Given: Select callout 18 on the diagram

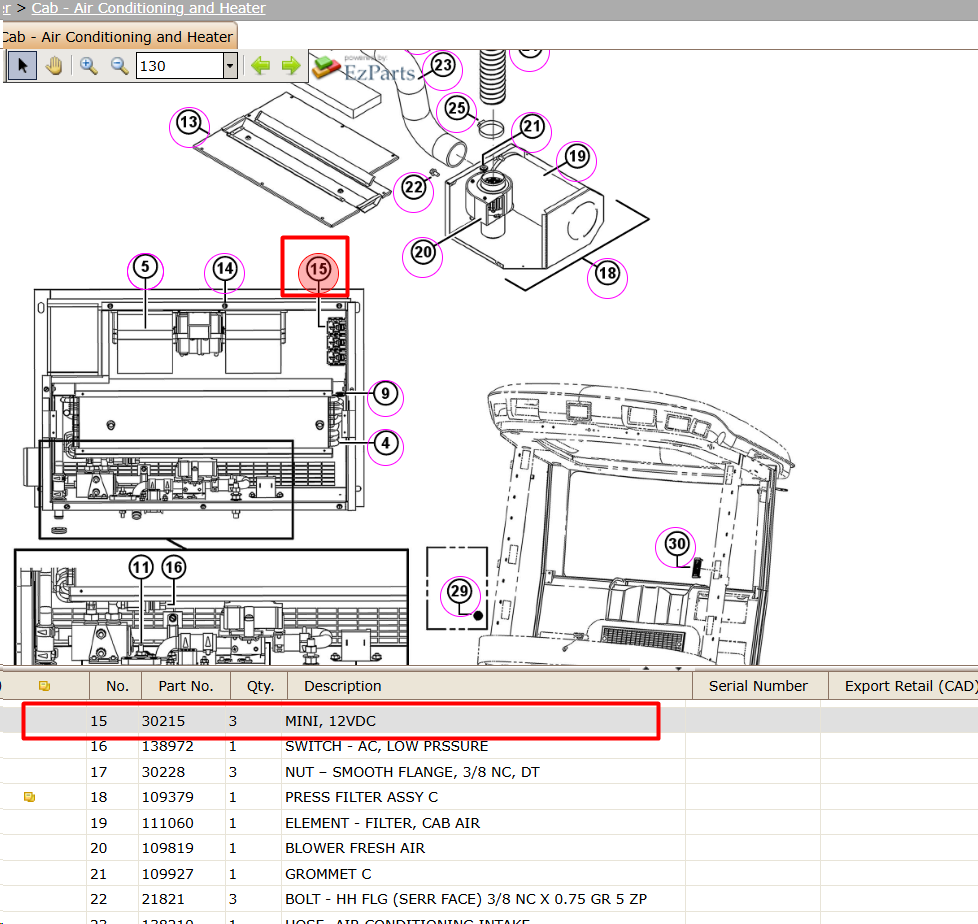Looking at the screenshot, I should click(607, 273).
